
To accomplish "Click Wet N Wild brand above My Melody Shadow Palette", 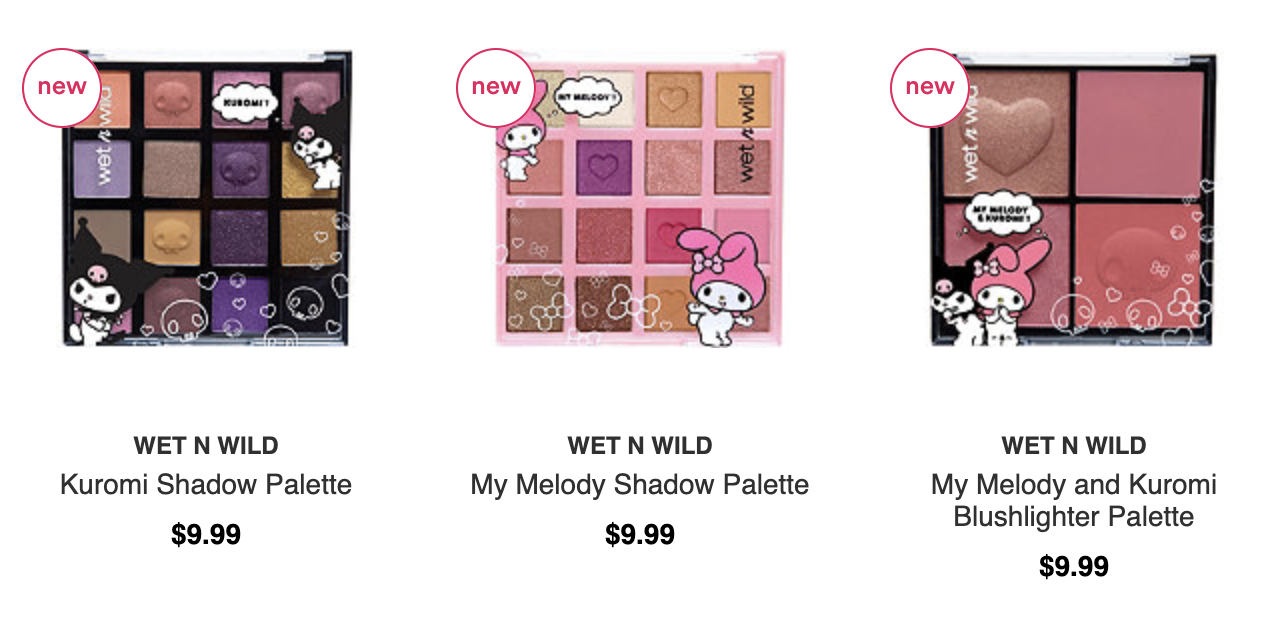I will [x=640, y=445].
